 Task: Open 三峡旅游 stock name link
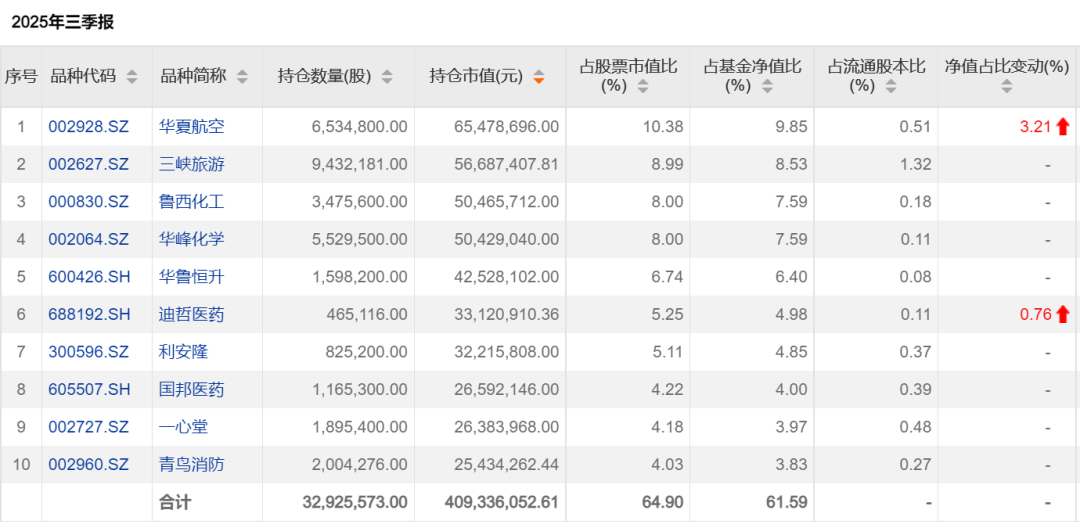pos(192,164)
